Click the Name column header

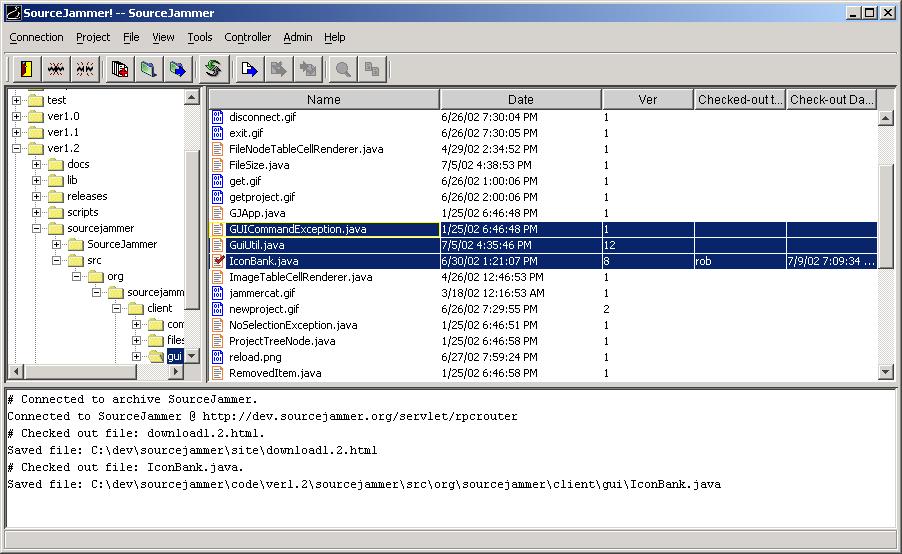pos(323,99)
